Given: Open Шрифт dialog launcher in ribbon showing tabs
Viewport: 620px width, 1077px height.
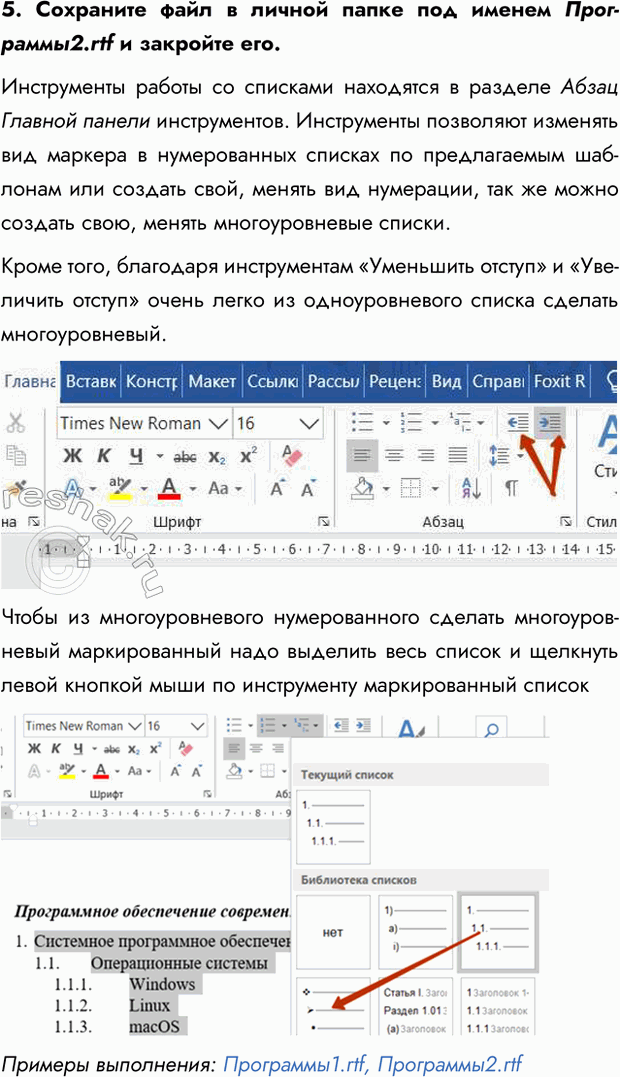Looking at the screenshot, I should point(324,523).
